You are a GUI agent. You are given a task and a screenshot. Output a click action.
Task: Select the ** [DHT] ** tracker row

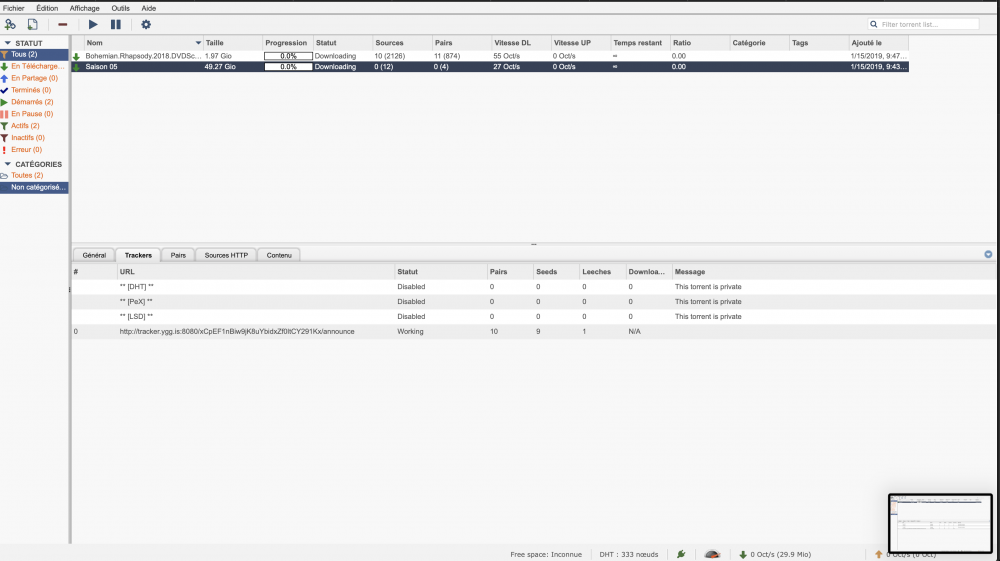point(534,287)
